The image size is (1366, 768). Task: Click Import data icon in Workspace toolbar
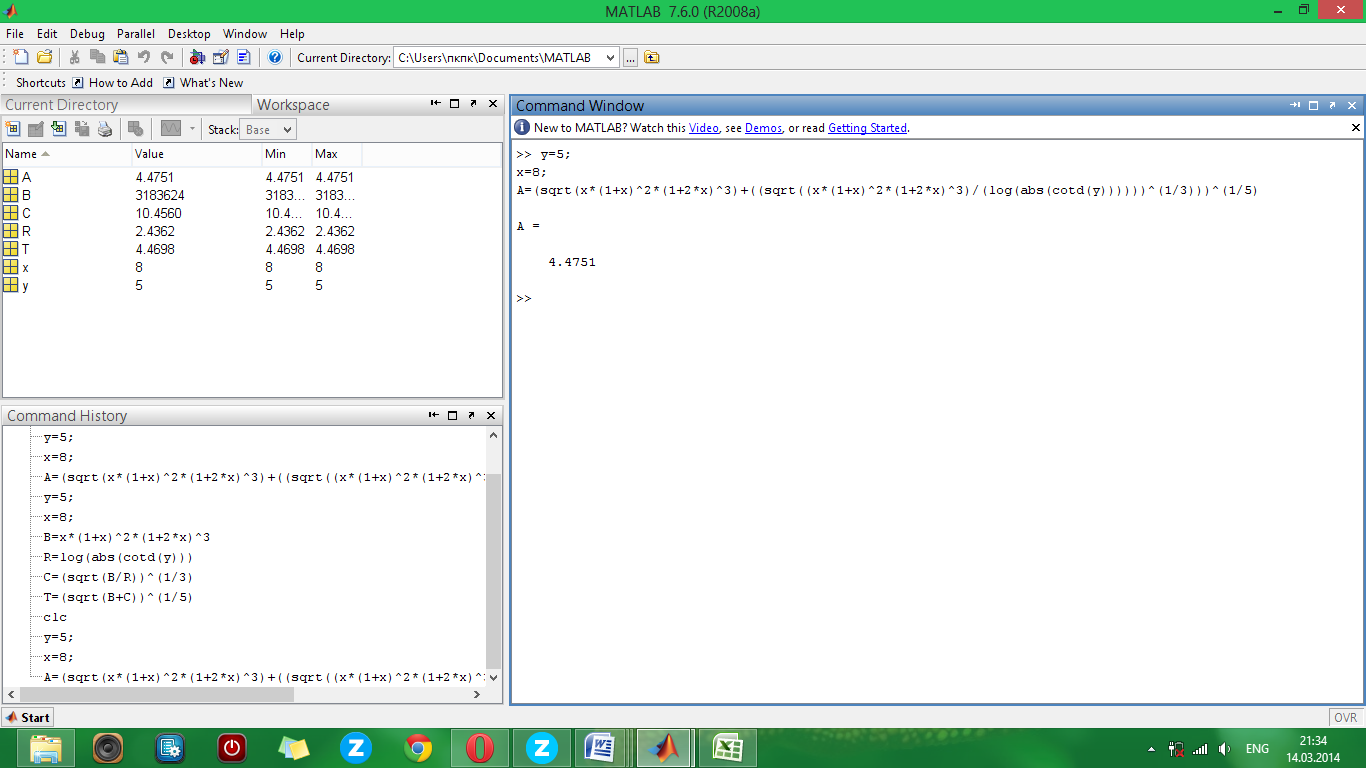(59, 129)
